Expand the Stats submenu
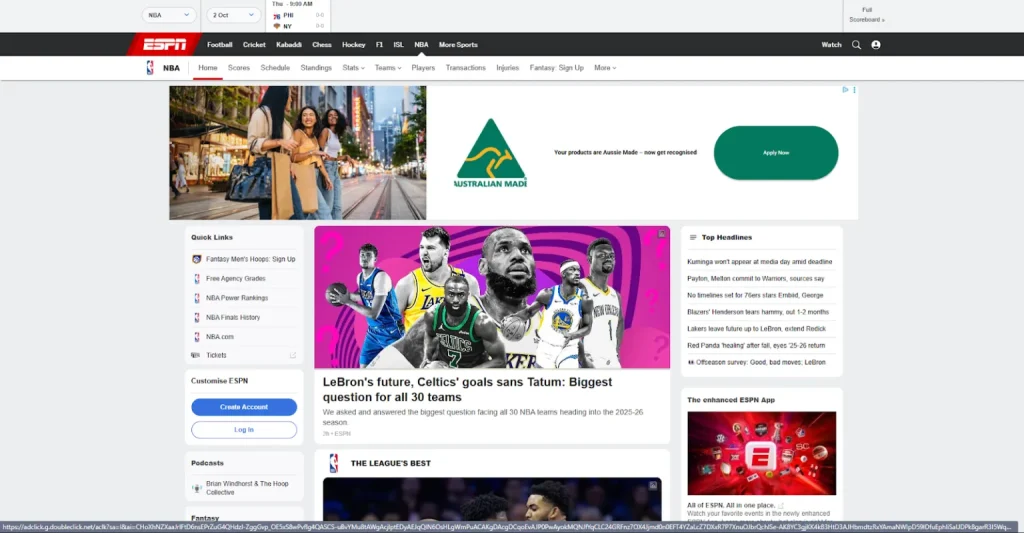Viewport: 1024px width, 533px height. 353,68
